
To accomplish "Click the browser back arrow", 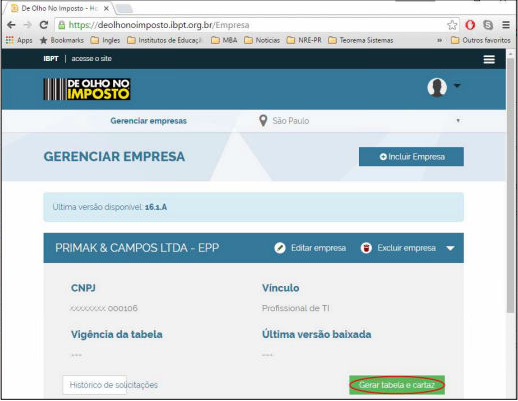I will [11, 25].
